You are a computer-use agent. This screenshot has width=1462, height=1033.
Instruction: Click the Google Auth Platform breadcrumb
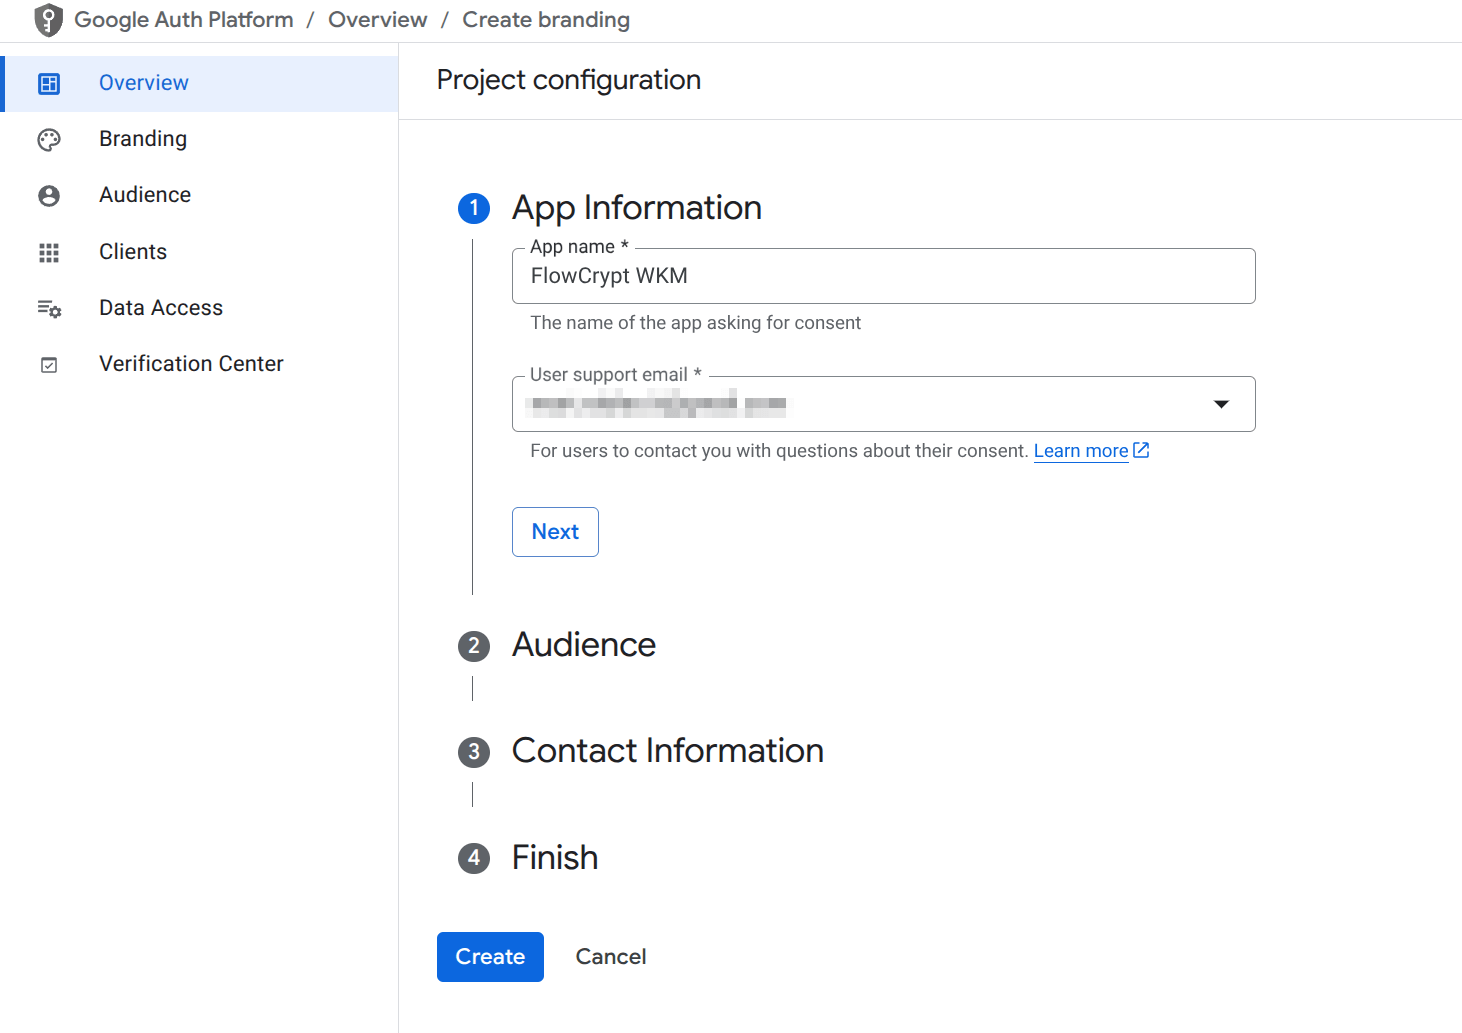click(184, 20)
